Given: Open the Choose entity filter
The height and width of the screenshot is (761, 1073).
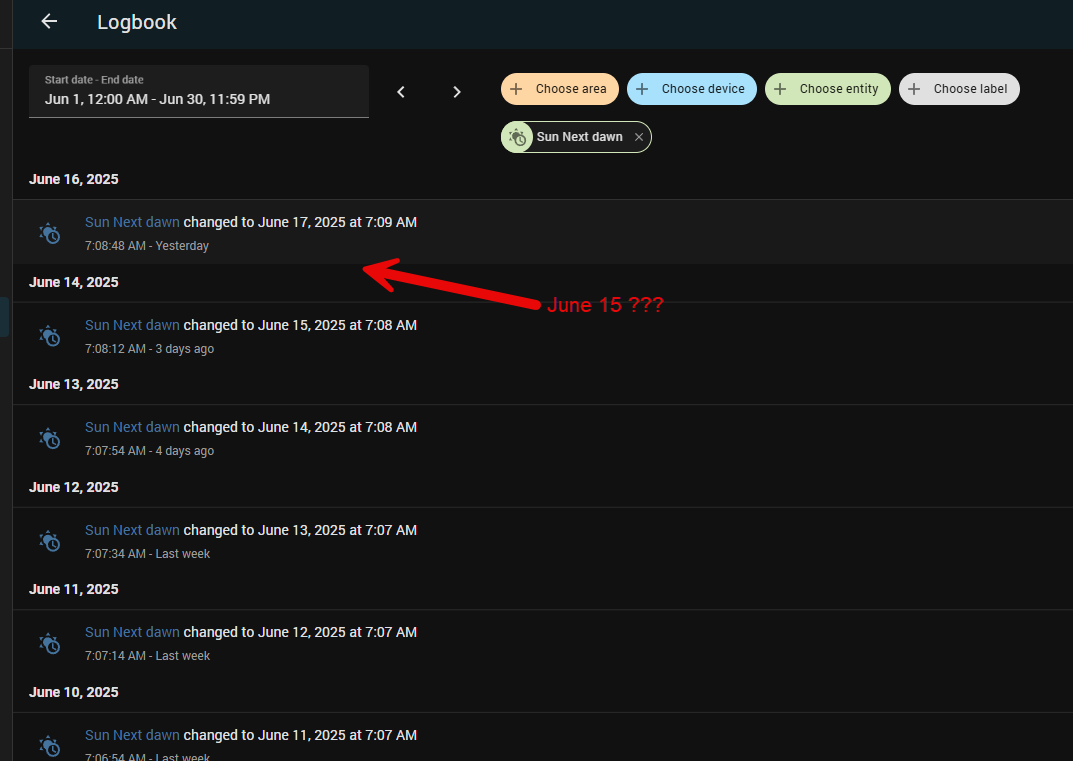Looking at the screenshot, I should click(827, 88).
